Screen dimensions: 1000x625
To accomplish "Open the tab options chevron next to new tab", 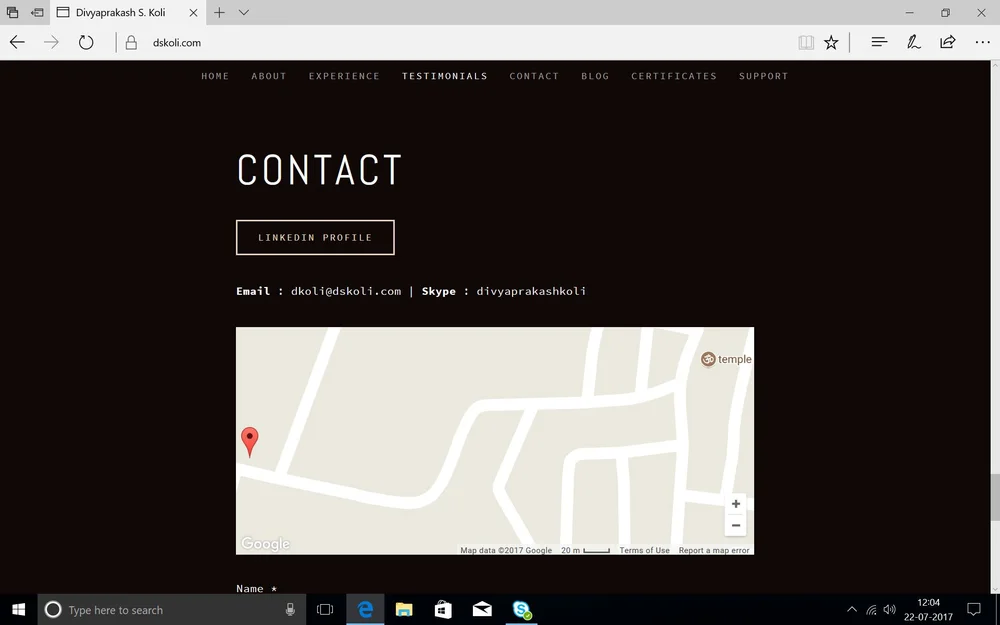I will click(x=243, y=13).
